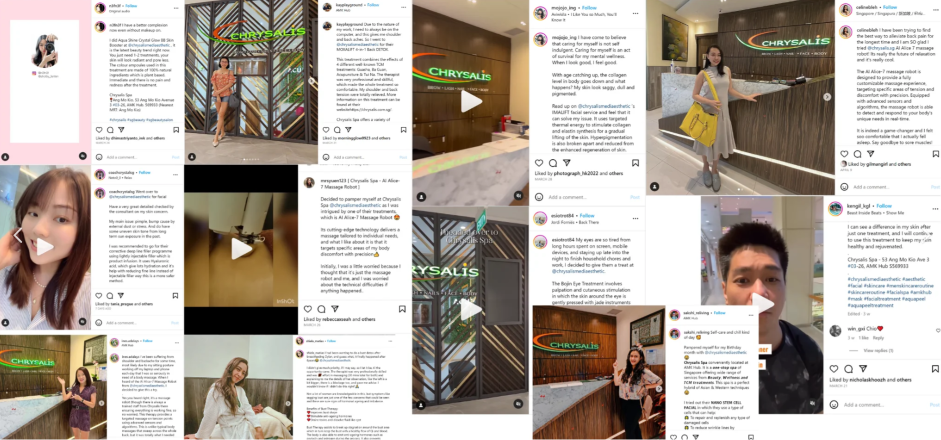Share kayplayground's post via the paper plane icon
Screen dimensions: 941x440
(x=348, y=129)
